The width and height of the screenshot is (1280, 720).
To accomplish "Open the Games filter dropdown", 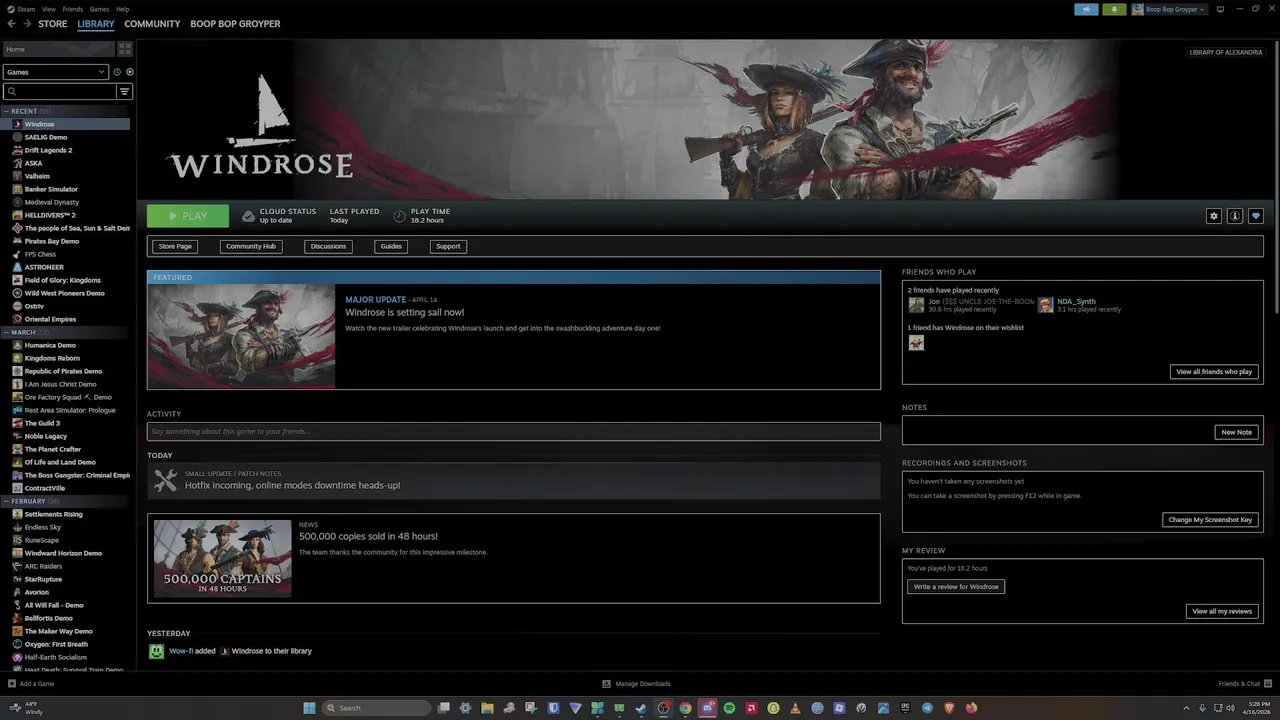I will point(55,72).
